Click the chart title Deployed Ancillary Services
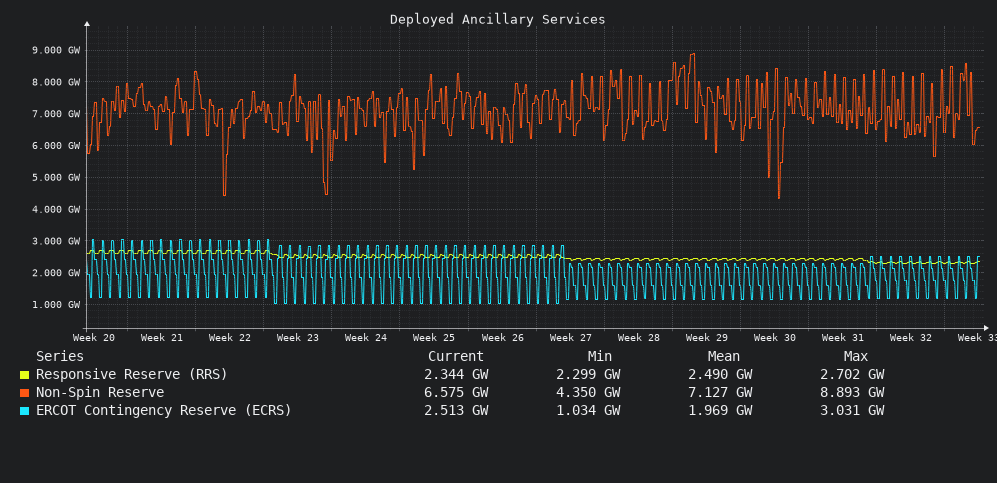Screen dimensions: 997x483 click(x=498, y=20)
